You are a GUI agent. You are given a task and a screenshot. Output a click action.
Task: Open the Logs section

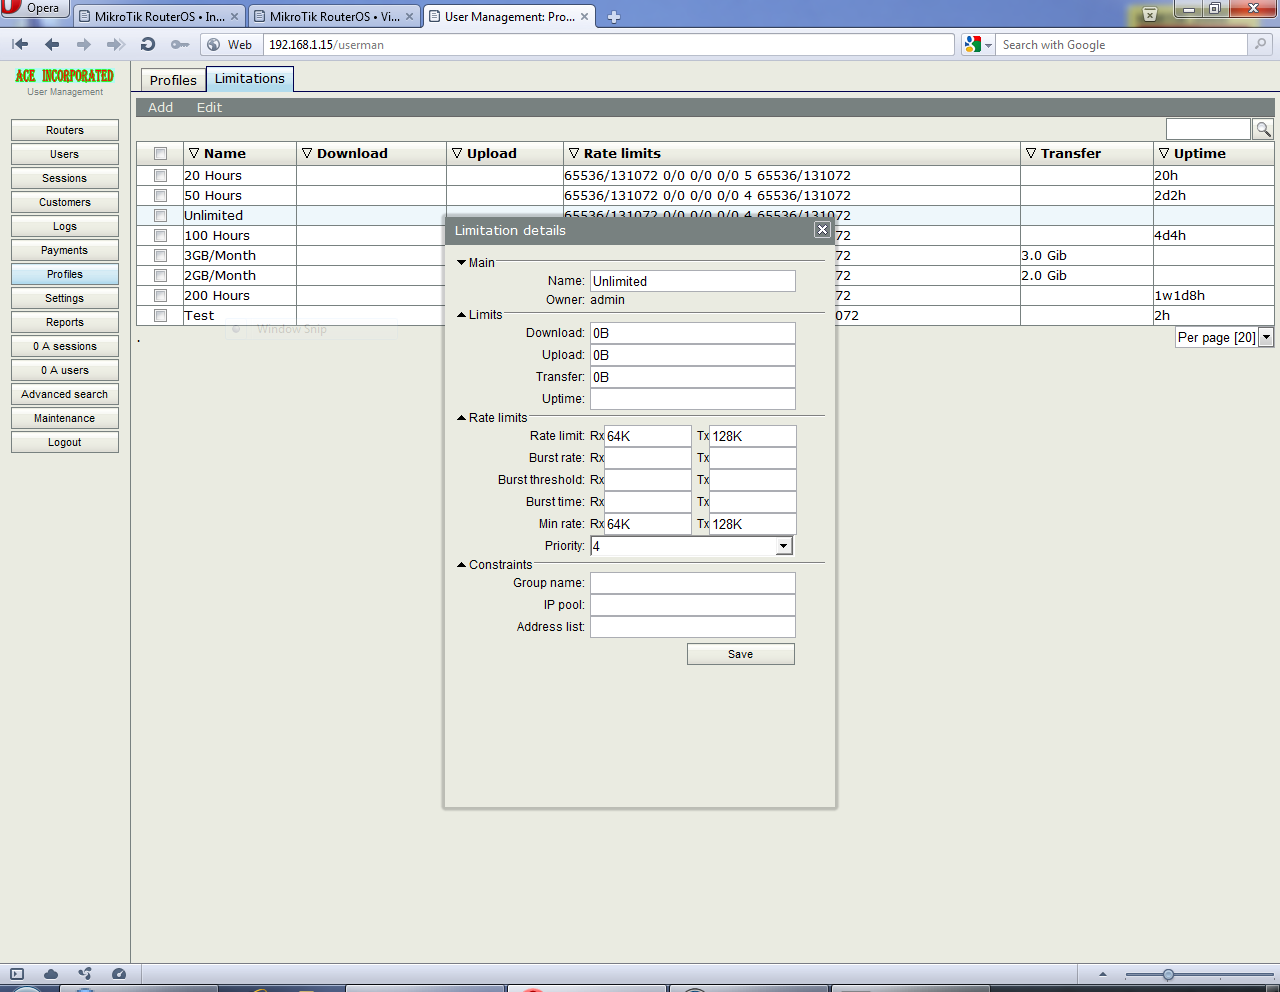(65, 226)
